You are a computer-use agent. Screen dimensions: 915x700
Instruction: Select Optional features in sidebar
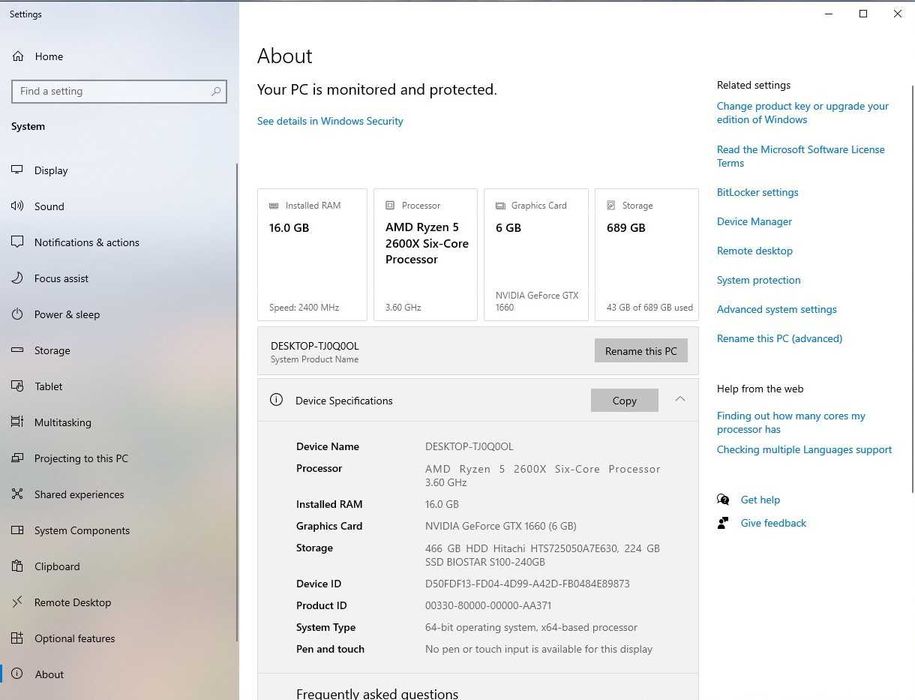click(x=74, y=638)
